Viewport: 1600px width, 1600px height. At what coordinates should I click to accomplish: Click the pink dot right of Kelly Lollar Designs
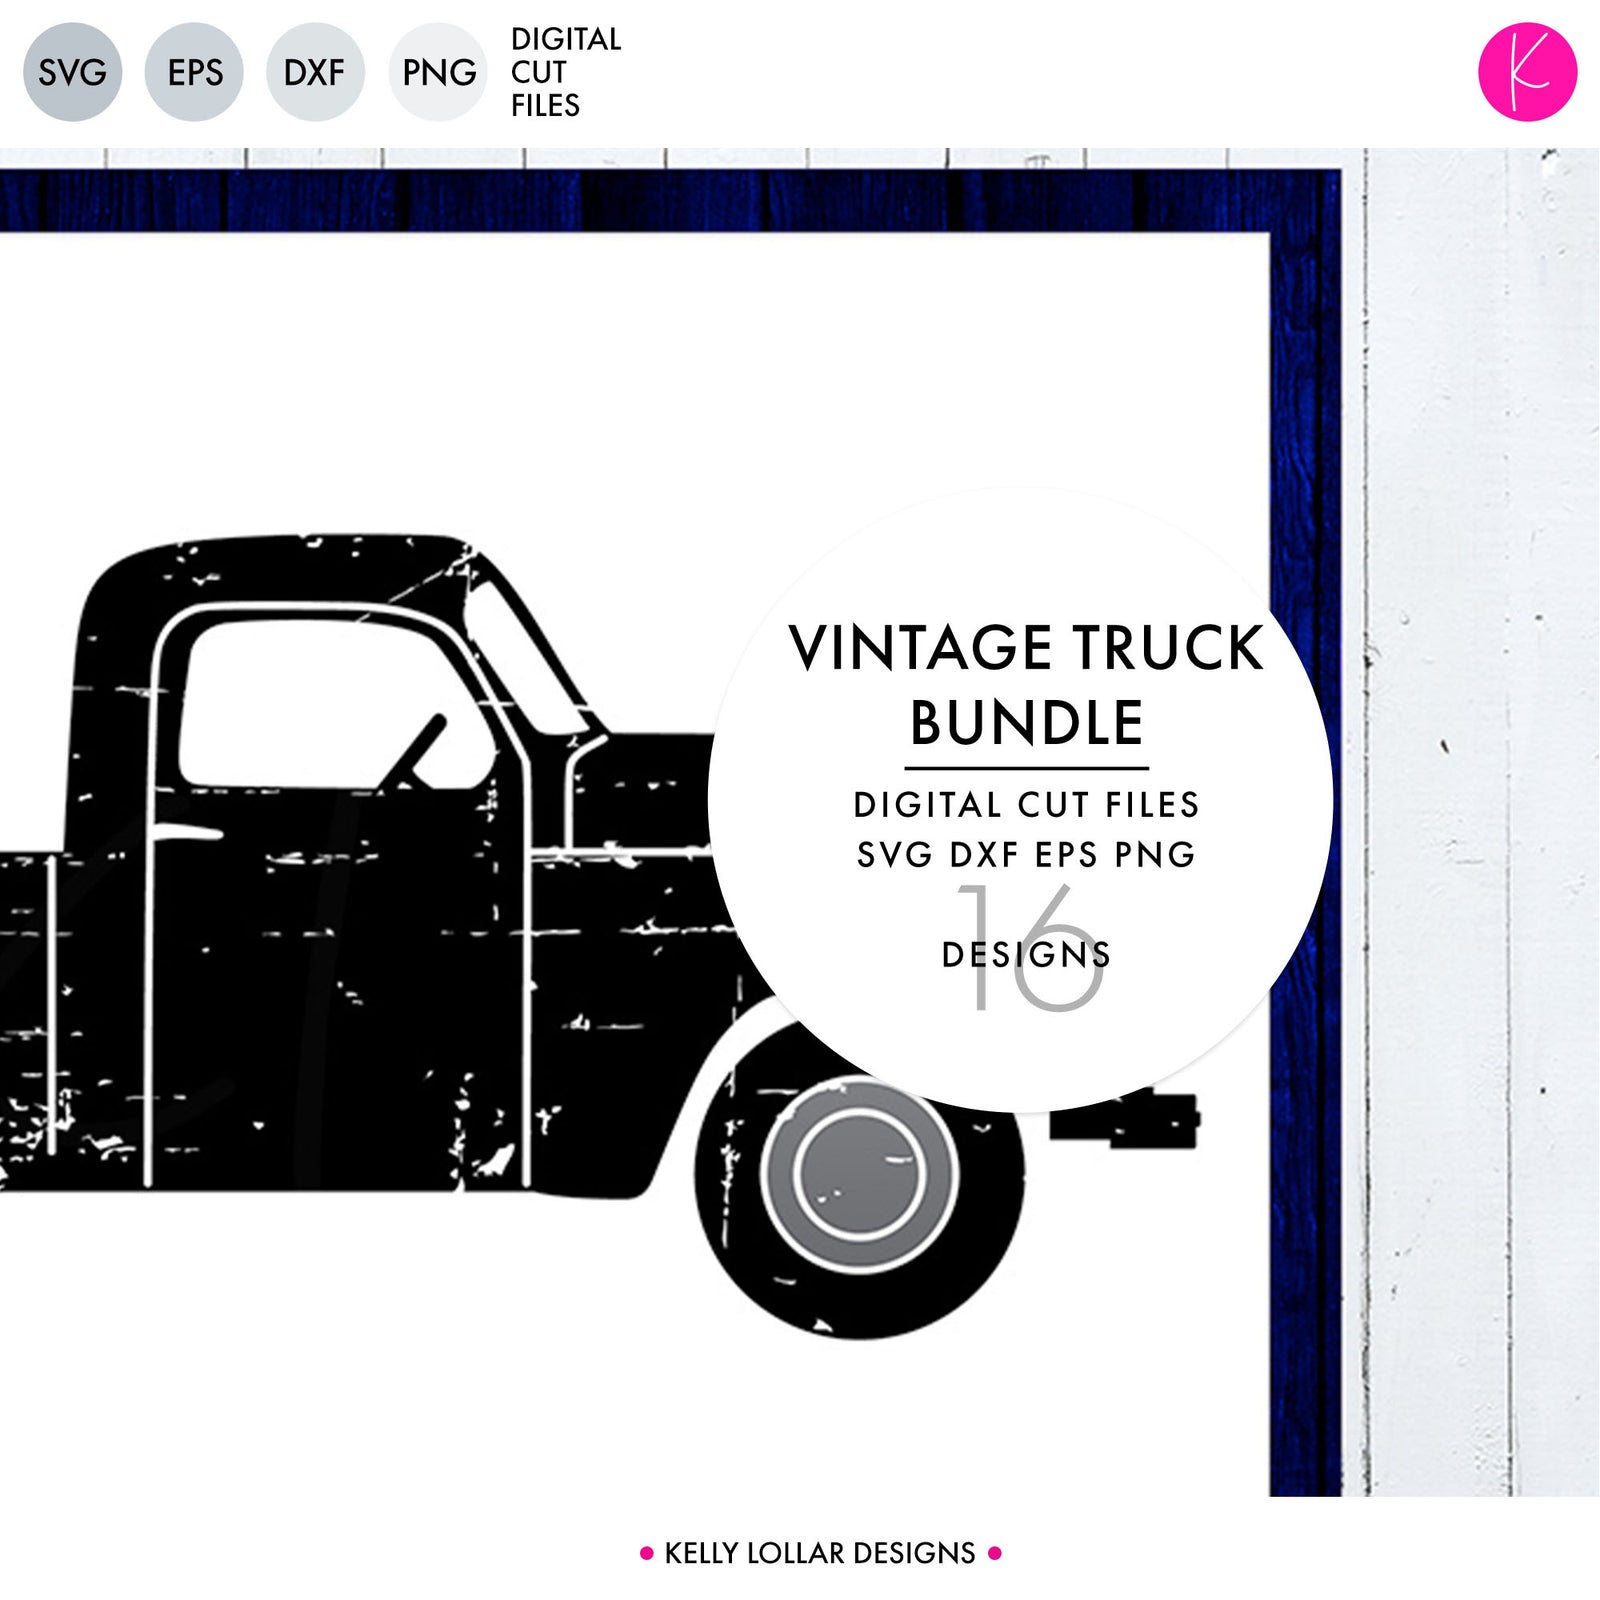(995, 1553)
